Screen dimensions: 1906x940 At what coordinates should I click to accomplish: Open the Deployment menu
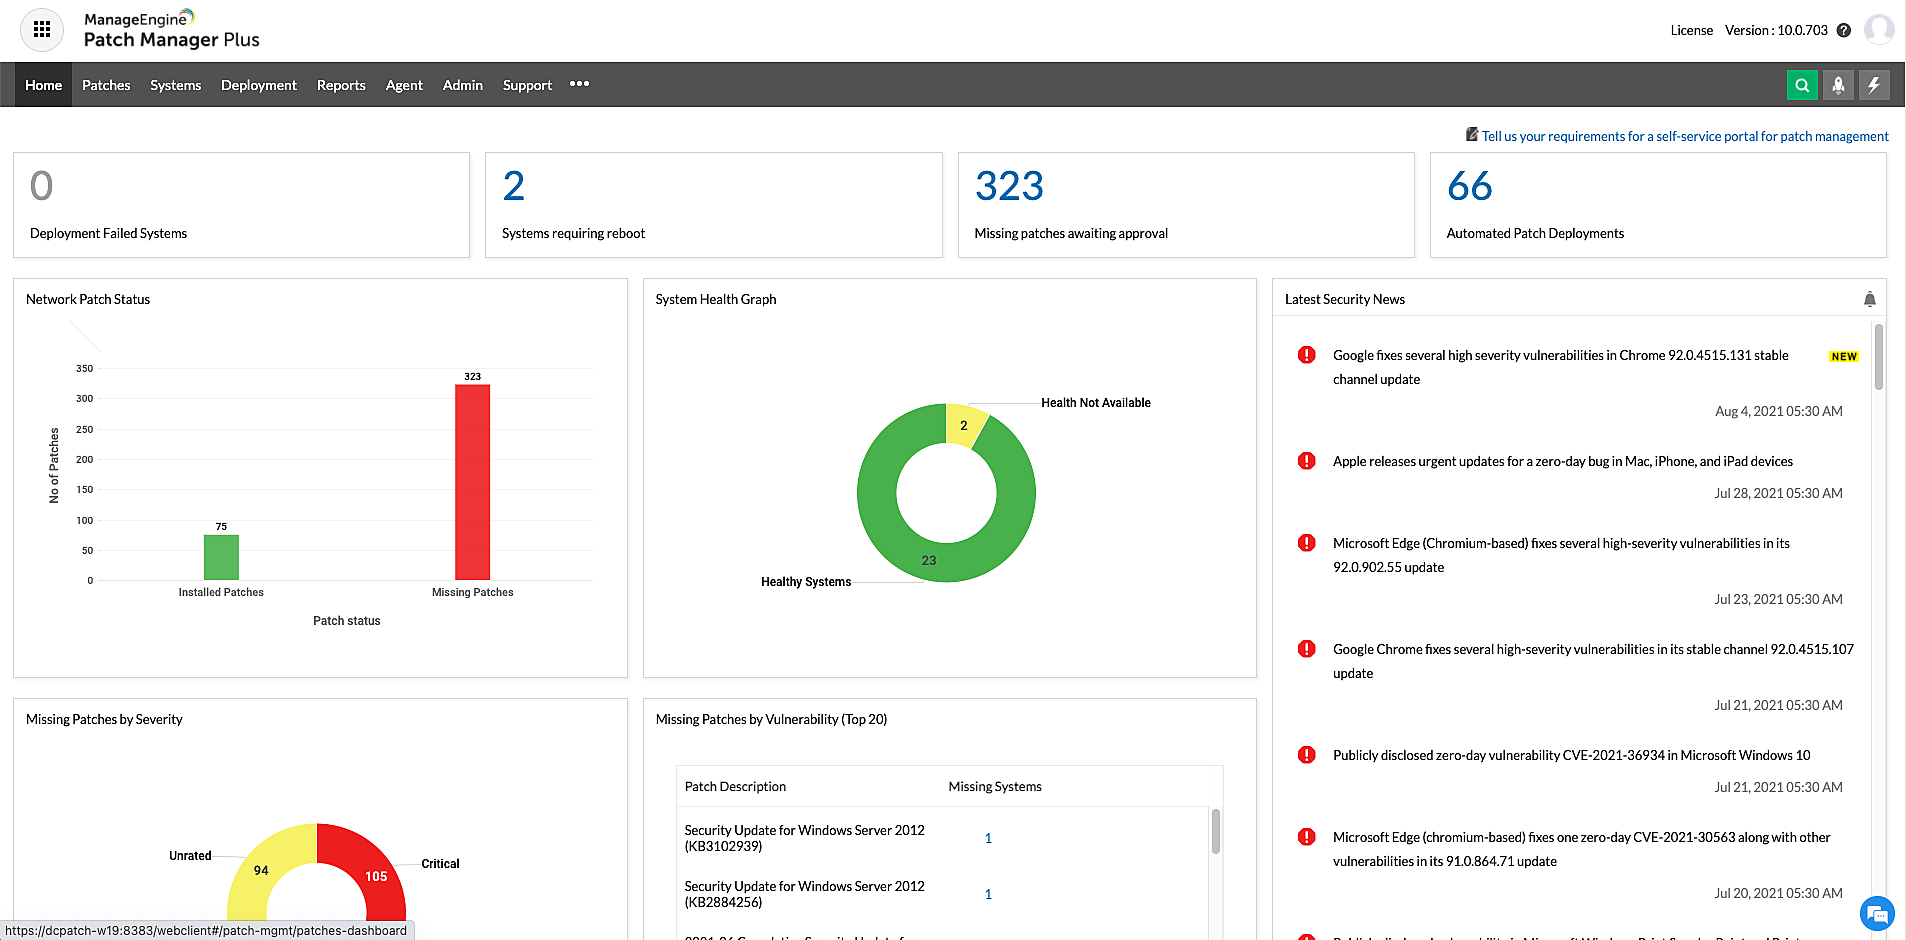coord(259,85)
